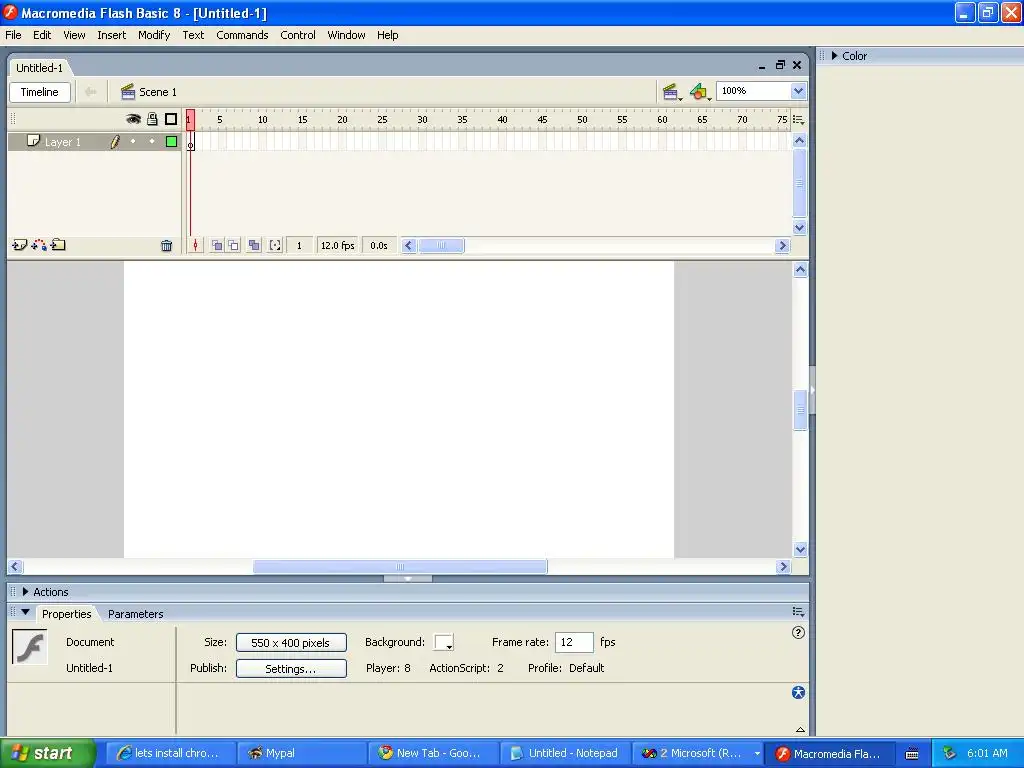Open the File menu
This screenshot has width=1024, height=768.
(x=13, y=35)
